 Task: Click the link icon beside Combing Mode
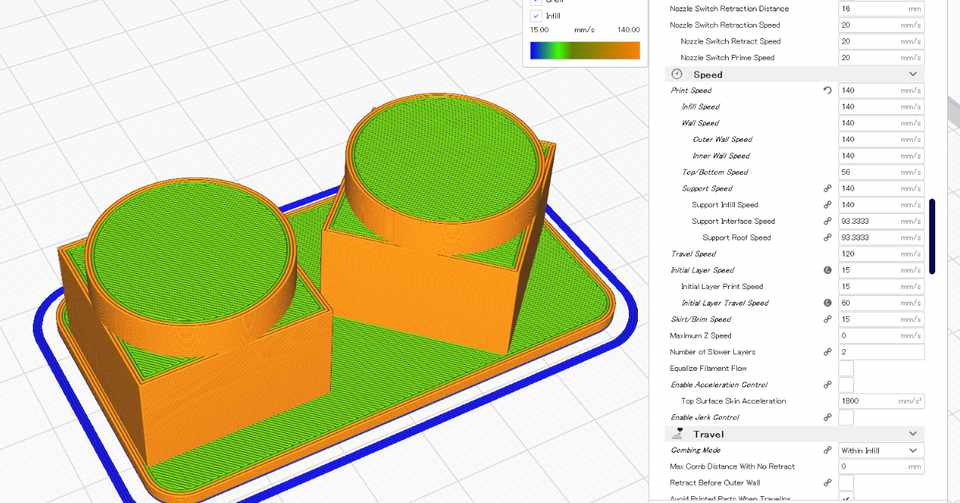coord(827,450)
